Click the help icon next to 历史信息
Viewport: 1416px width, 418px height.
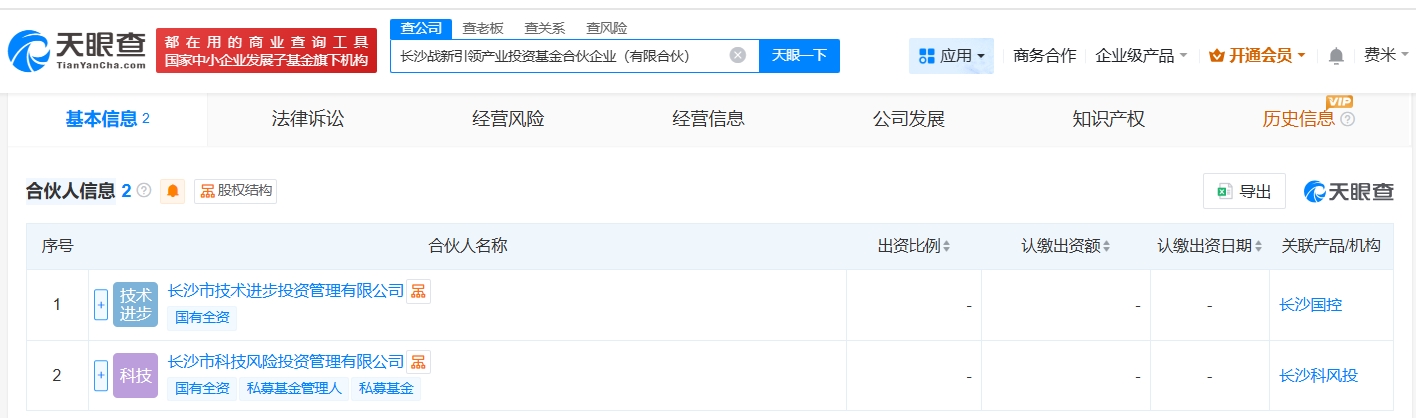1347,120
